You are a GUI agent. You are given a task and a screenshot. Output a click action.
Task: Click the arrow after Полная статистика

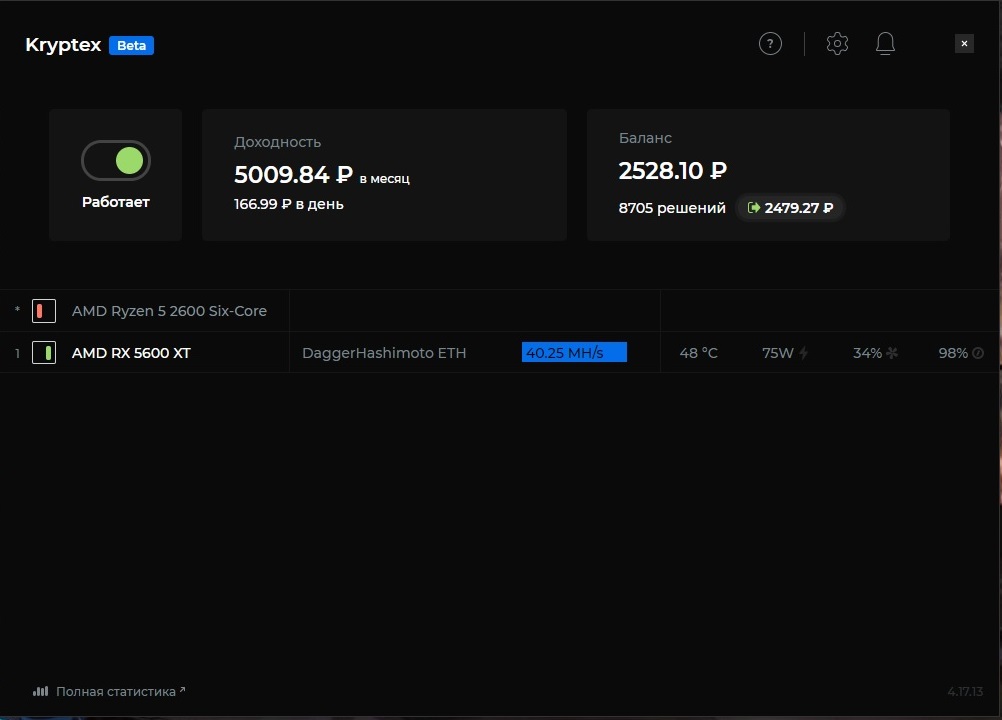182,689
